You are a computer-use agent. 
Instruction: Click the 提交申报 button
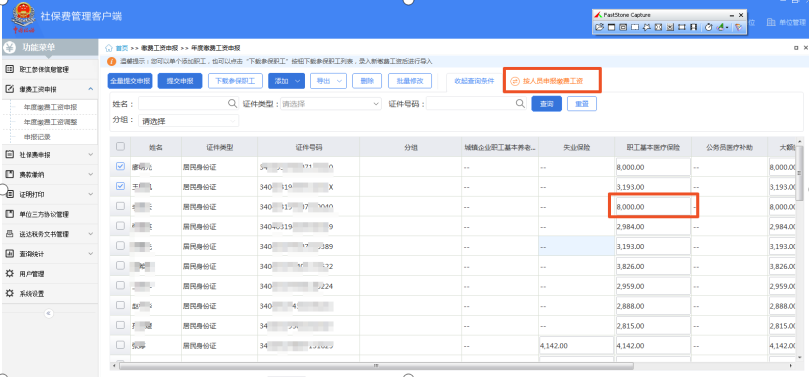(180, 81)
